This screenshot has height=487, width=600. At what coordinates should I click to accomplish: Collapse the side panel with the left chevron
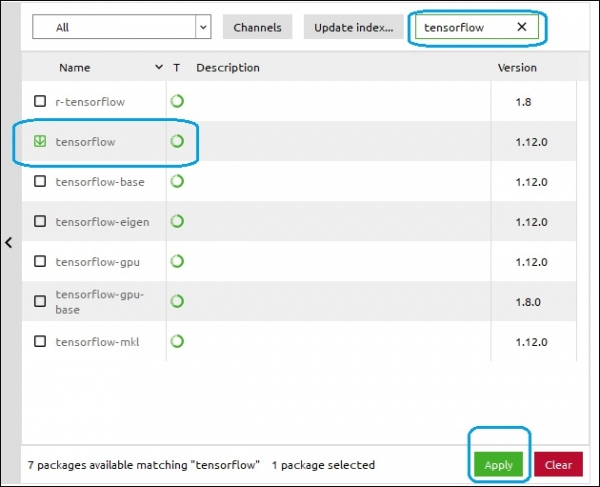point(8,242)
